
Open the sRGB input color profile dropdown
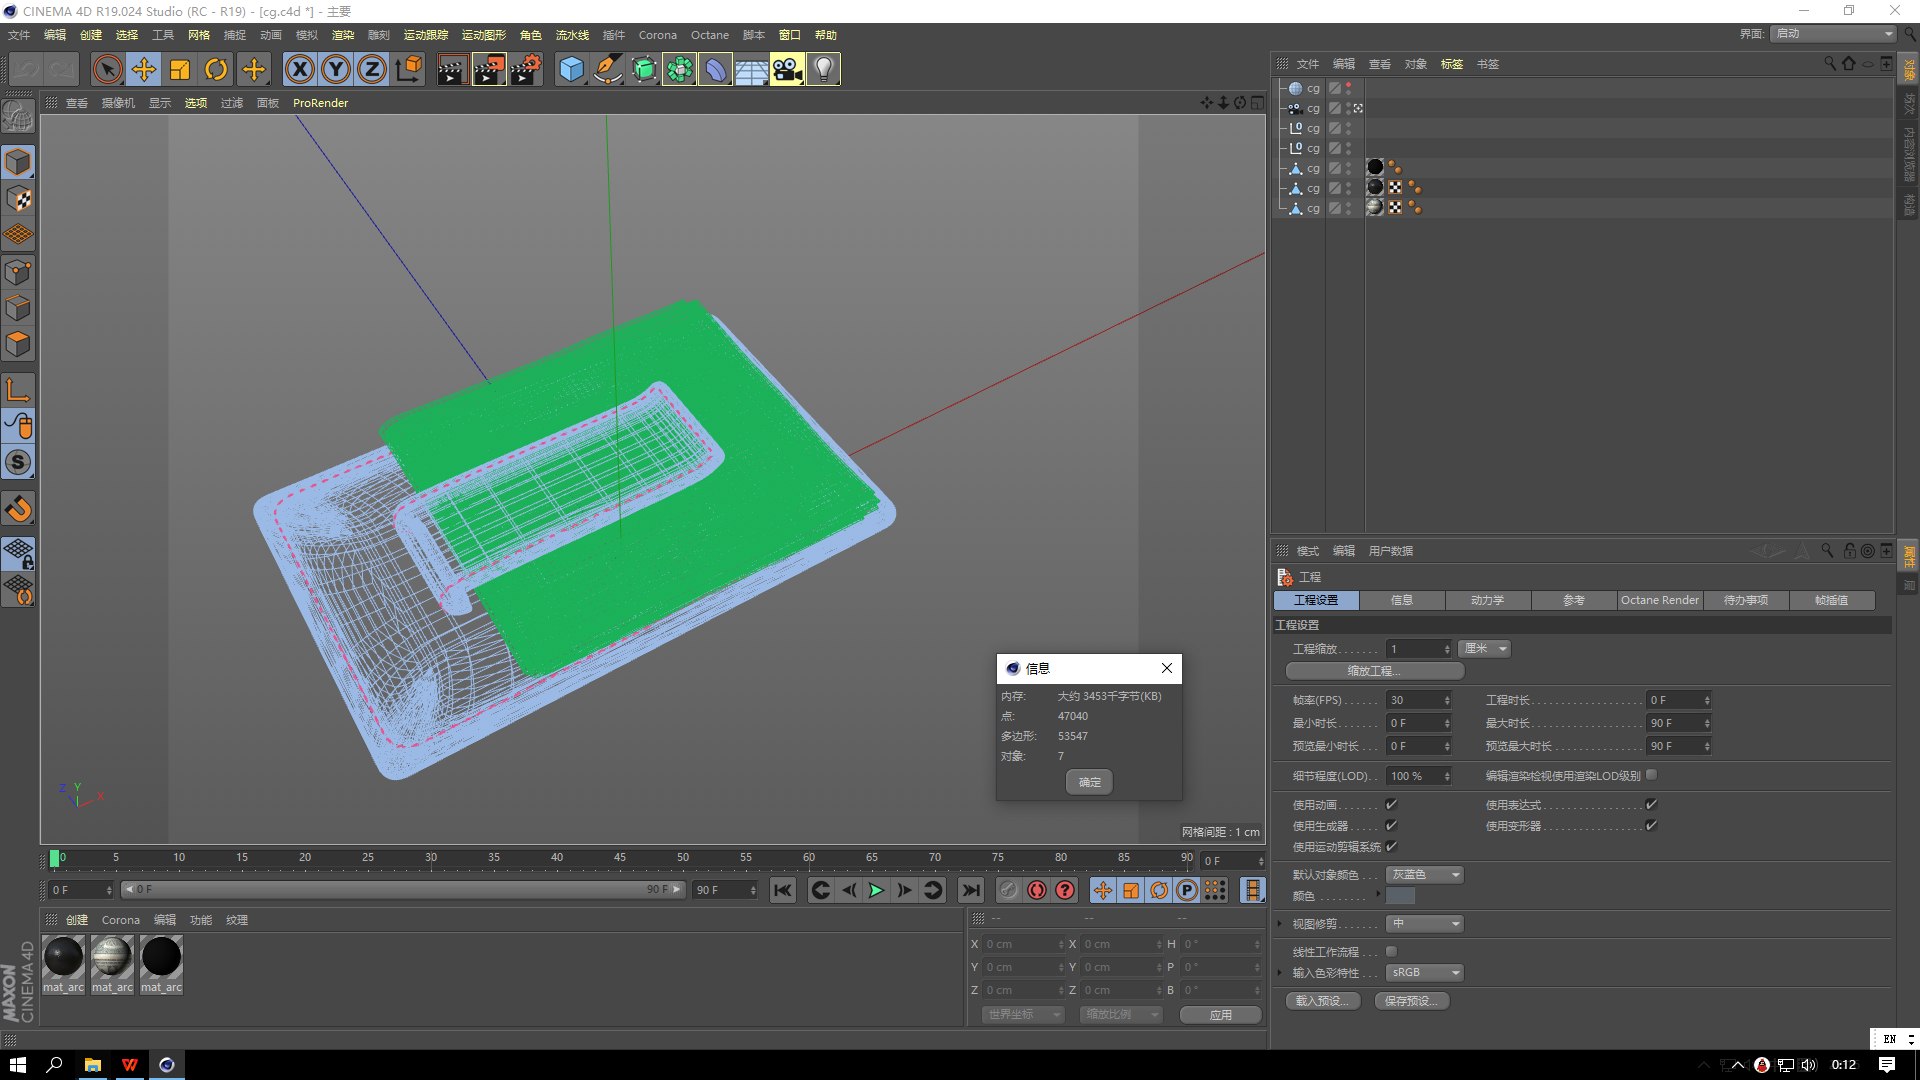[x=1425, y=973]
